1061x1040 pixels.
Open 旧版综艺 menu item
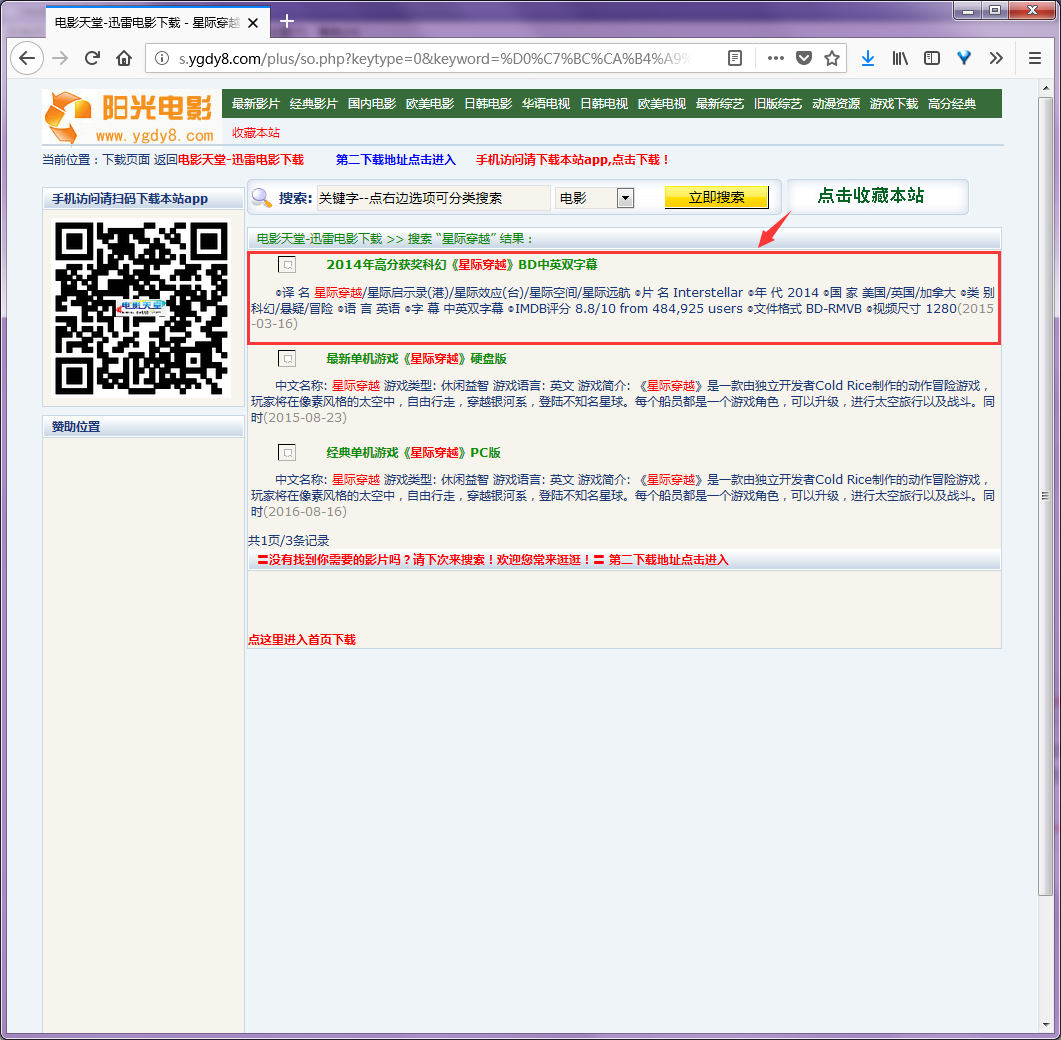click(778, 104)
